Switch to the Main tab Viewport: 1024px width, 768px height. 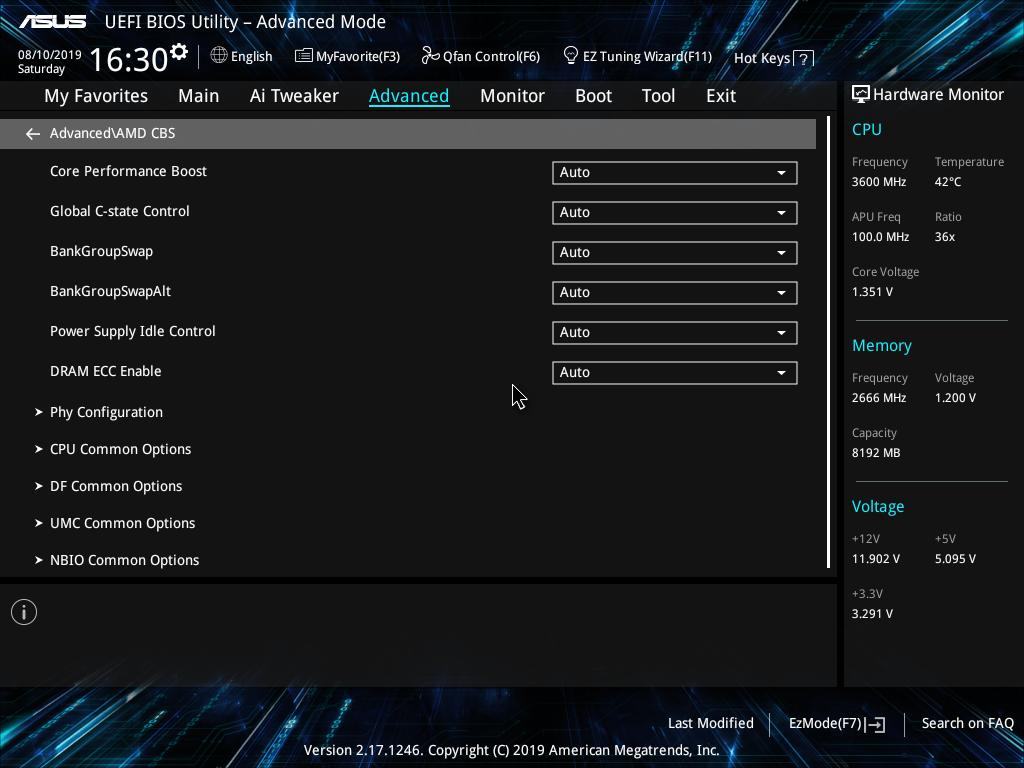tap(199, 96)
